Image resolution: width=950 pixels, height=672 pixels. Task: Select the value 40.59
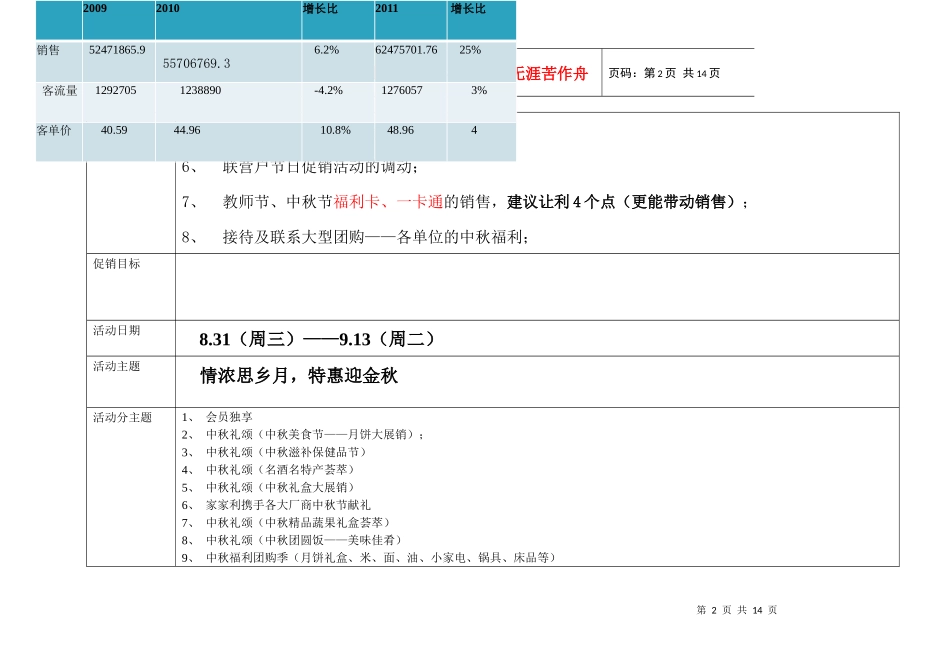point(114,130)
